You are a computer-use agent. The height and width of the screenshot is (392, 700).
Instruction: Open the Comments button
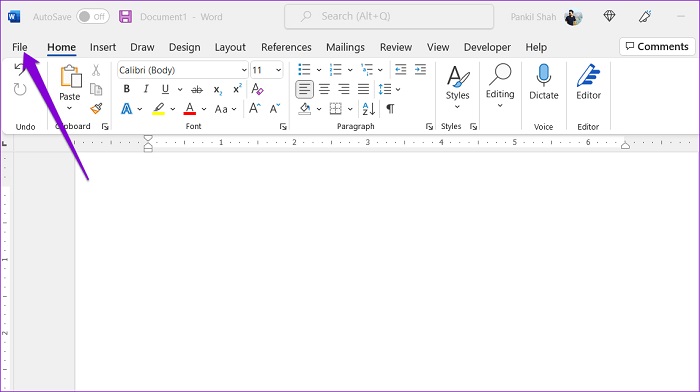point(657,46)
